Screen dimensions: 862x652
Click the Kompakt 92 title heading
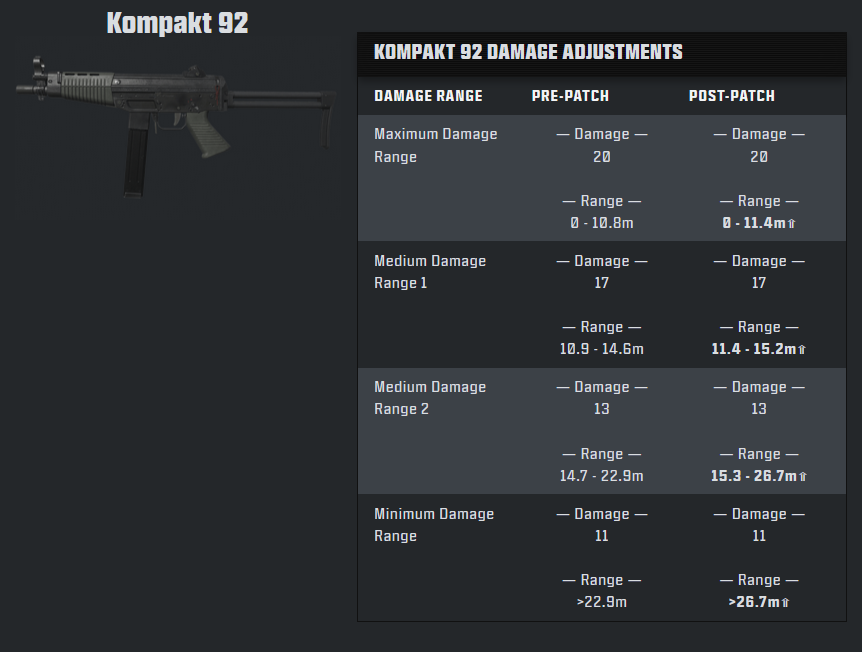point(177,23)
